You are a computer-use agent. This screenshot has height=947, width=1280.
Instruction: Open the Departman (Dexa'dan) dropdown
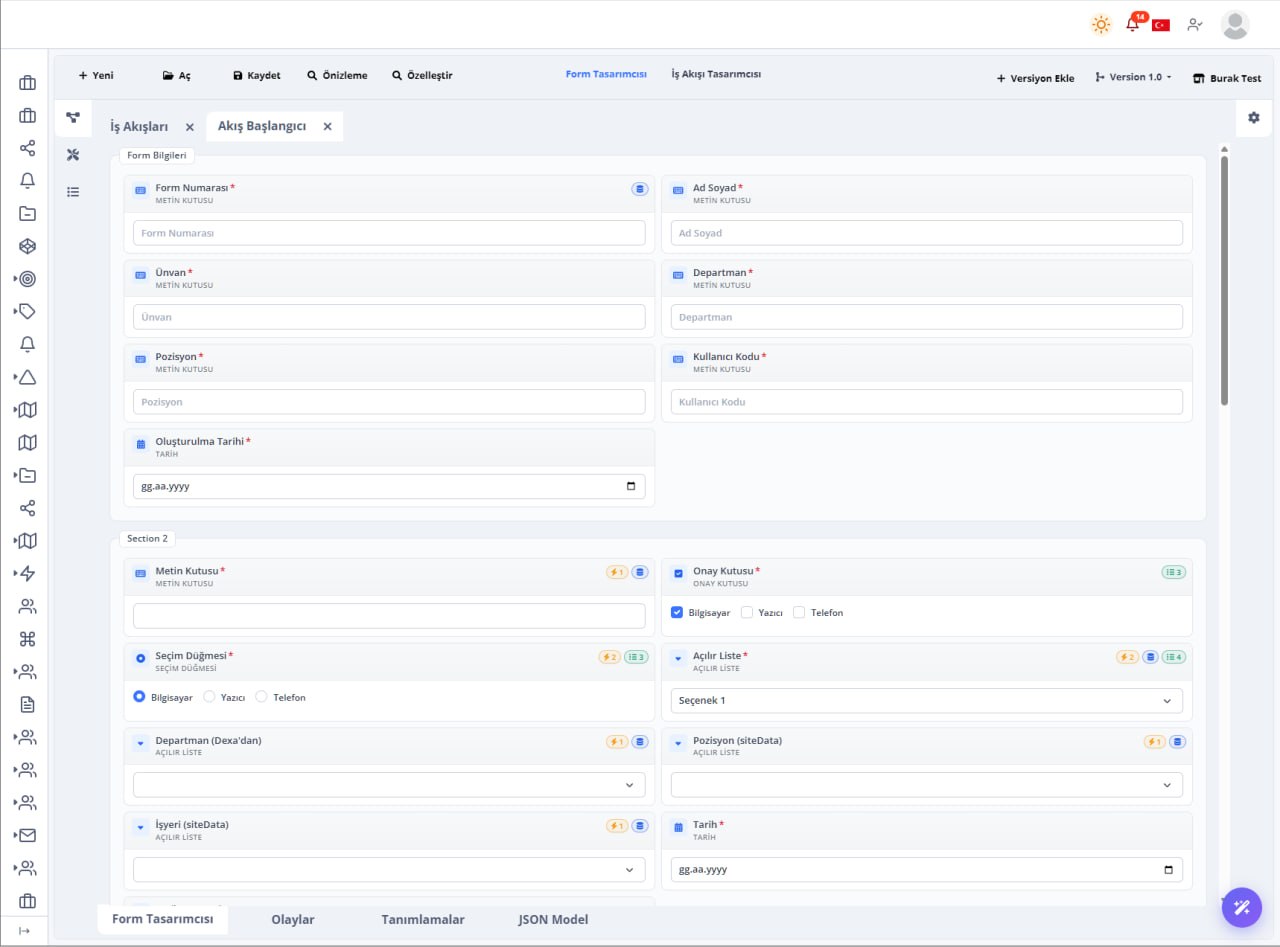pyautogui.click(x=389, y=785)
